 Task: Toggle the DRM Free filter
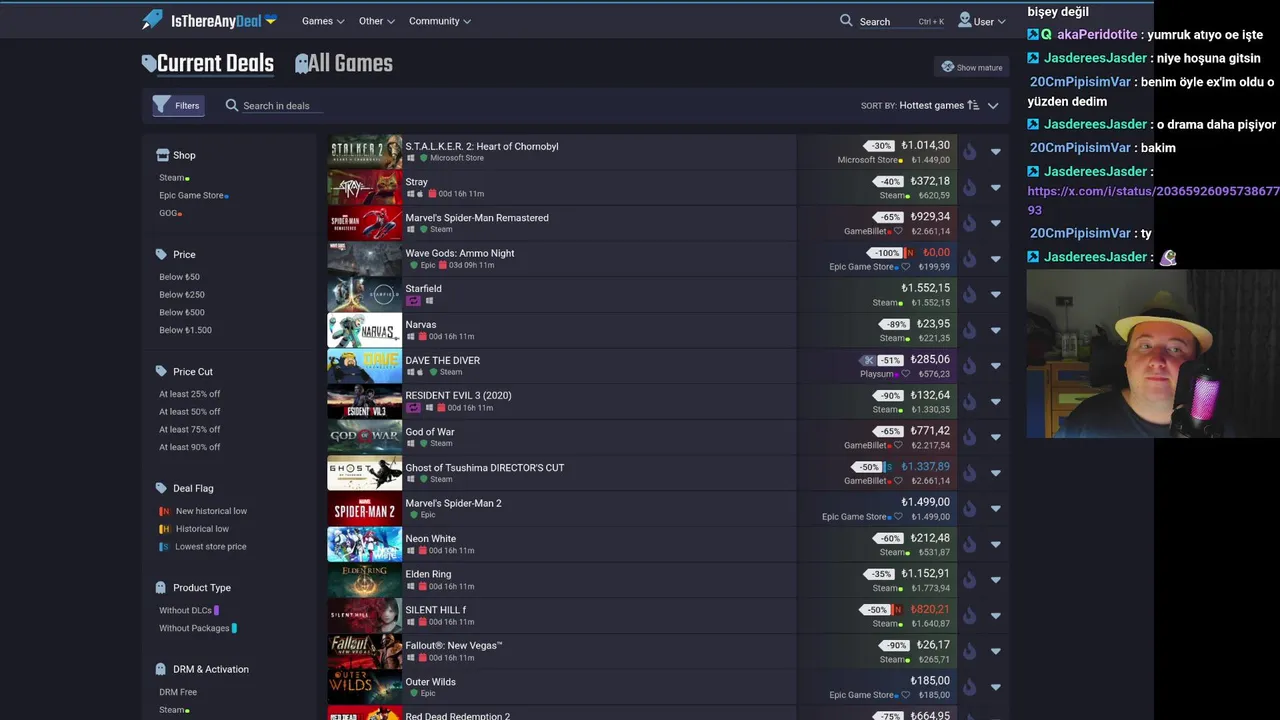pyautogui.click(x=178, y=692)
